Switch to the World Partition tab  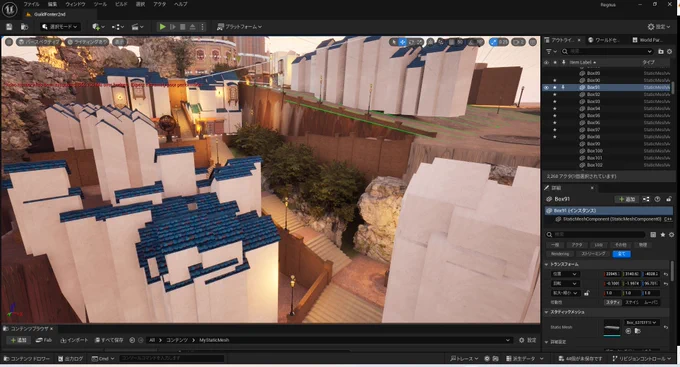[x=647, y=40]
